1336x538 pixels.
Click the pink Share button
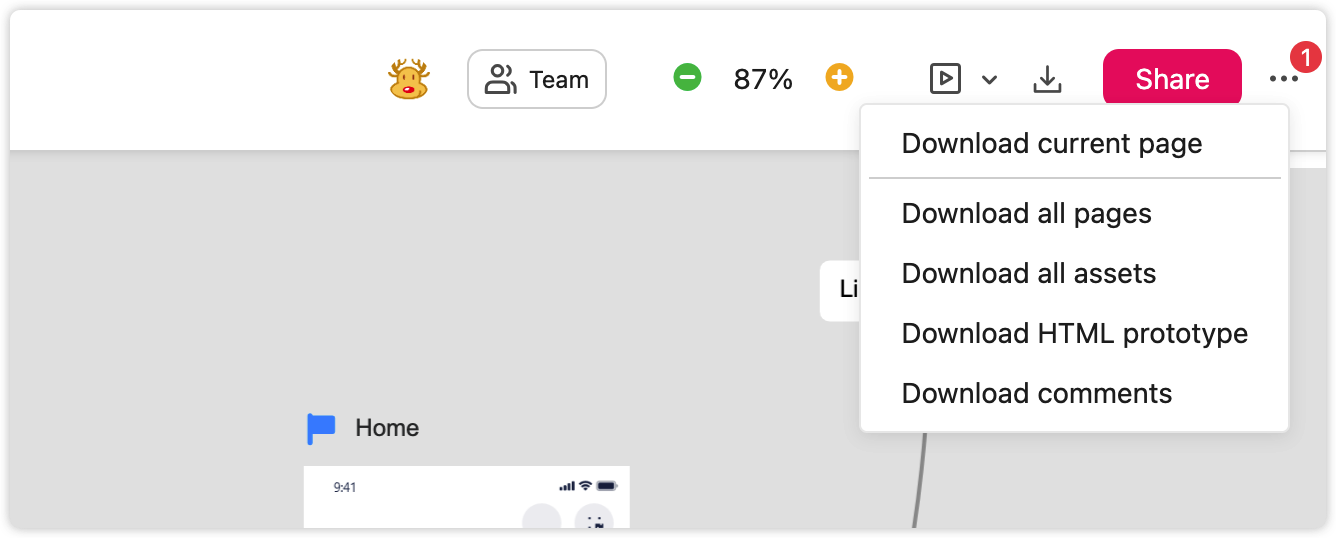(1172, 79)
